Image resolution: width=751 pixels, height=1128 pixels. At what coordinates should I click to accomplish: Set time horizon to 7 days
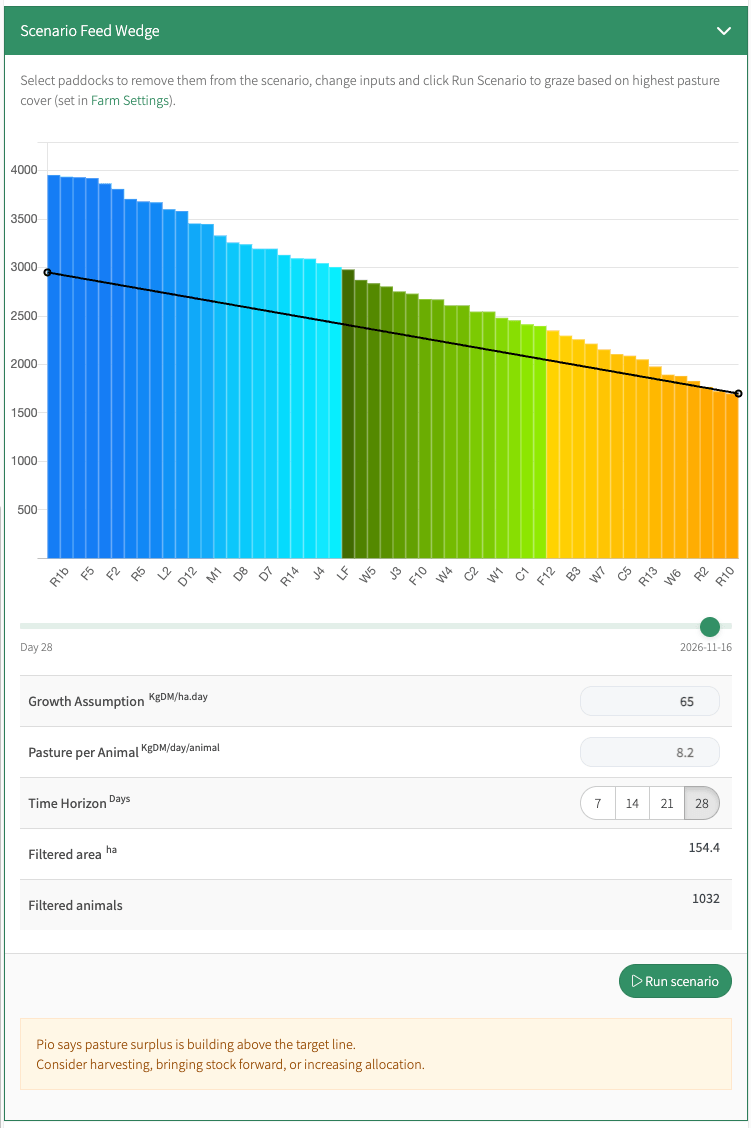tap(598, 804)
